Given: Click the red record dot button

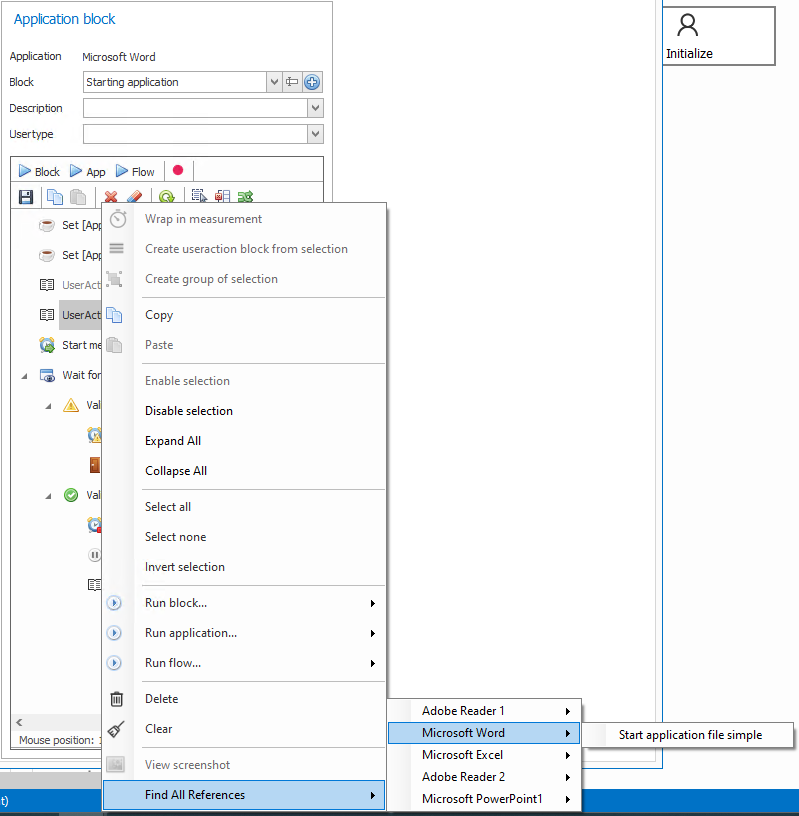Looking at the screenshot, I should (178, 171).
